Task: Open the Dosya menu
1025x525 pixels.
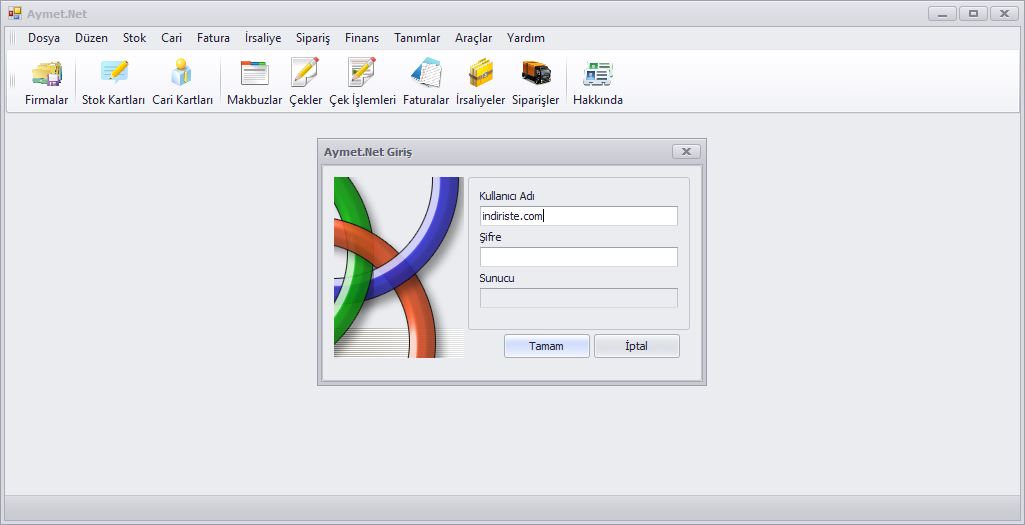Action: (x=44, y=38)
